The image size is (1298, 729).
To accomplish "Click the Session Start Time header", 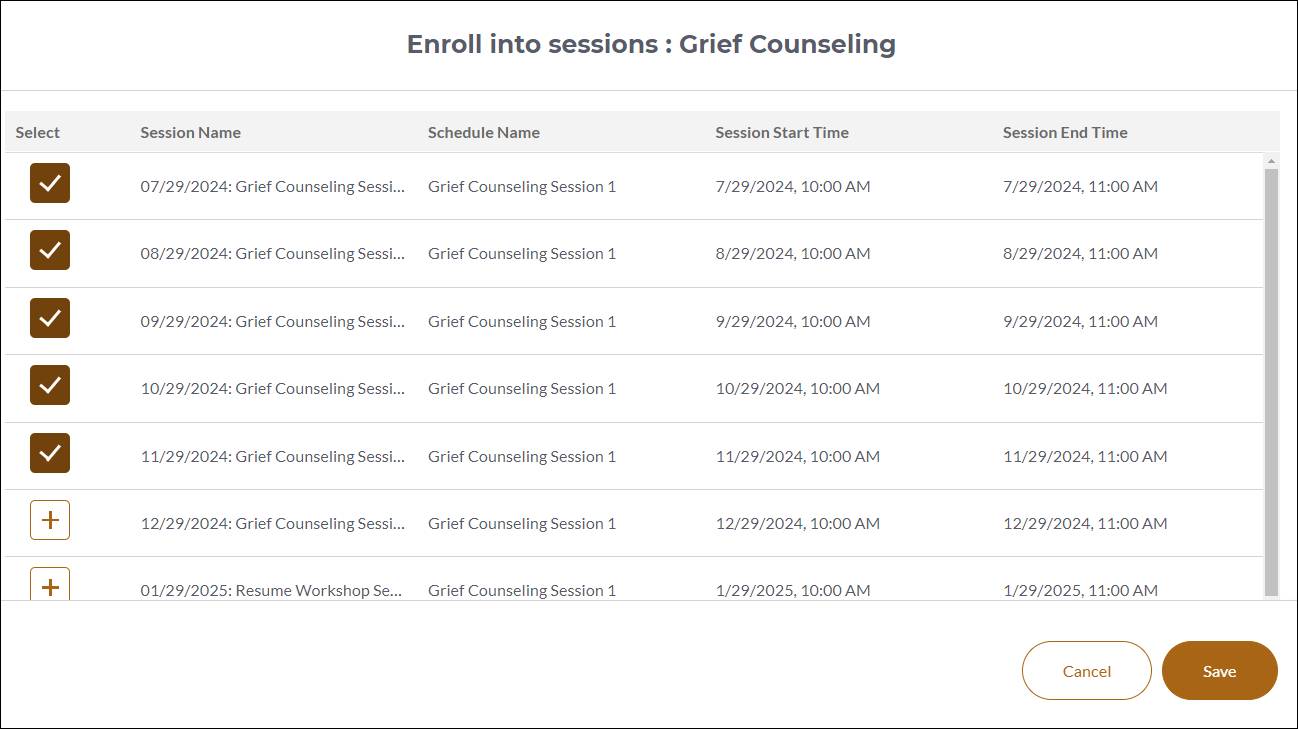I will tap(782, 132).
